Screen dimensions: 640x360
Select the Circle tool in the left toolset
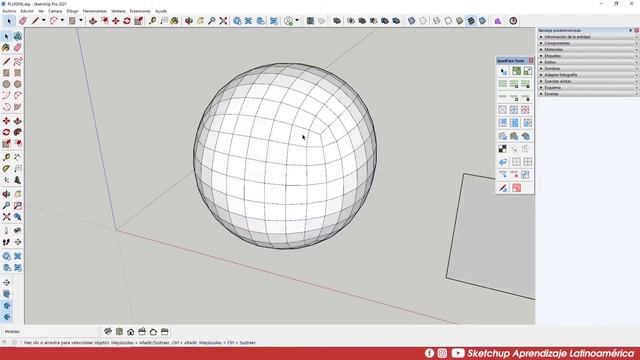[x=6, y=84]
